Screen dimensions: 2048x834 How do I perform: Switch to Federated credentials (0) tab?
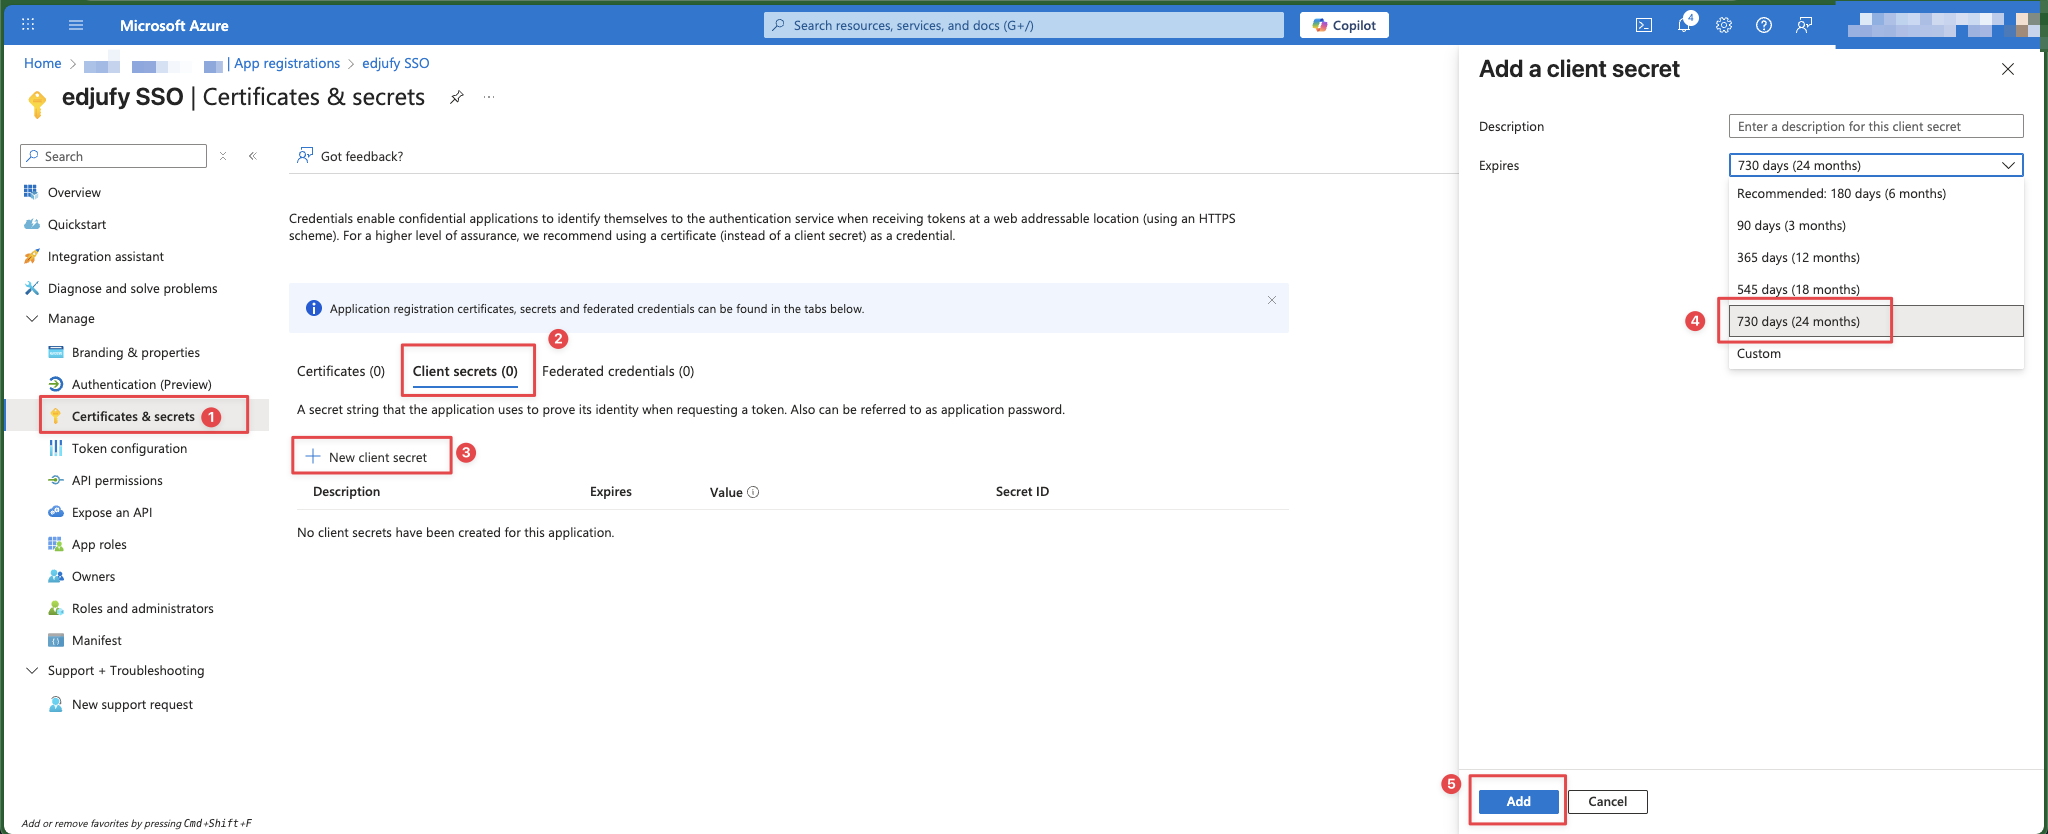617,371
